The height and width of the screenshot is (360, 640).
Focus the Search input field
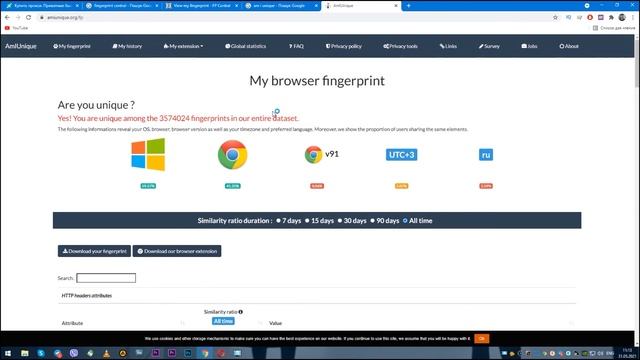point(106,278)
